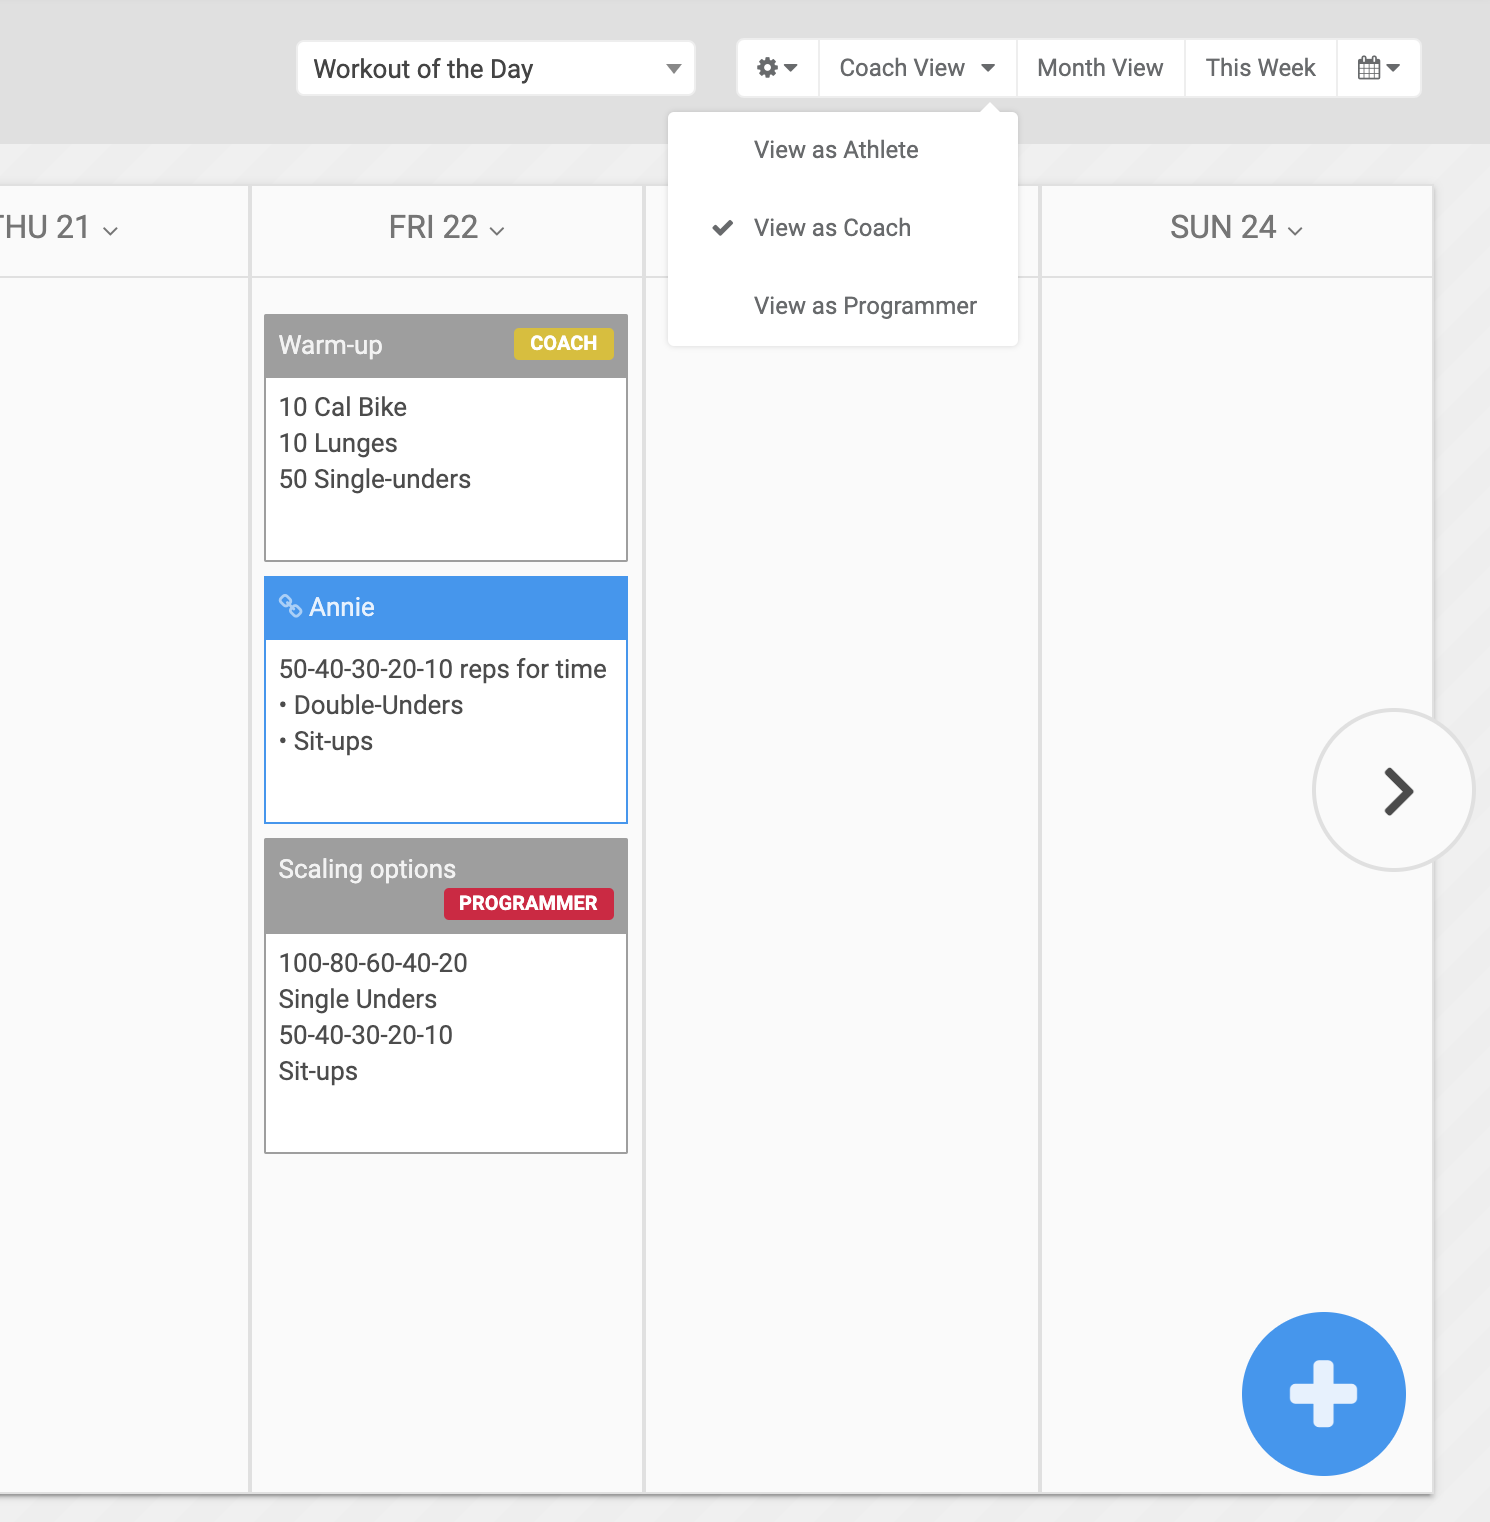The image size is (1490, 1522).
Task: Click the yellow COACH badge
Action: click(564, 343)
